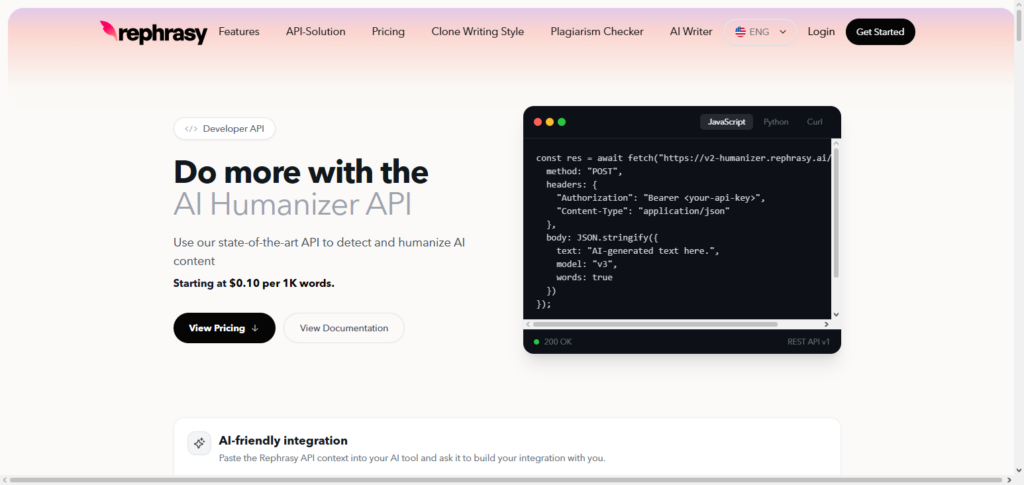Open the API-Solution nav link
The image size is (1024, 485).
(x=315, y=31)
